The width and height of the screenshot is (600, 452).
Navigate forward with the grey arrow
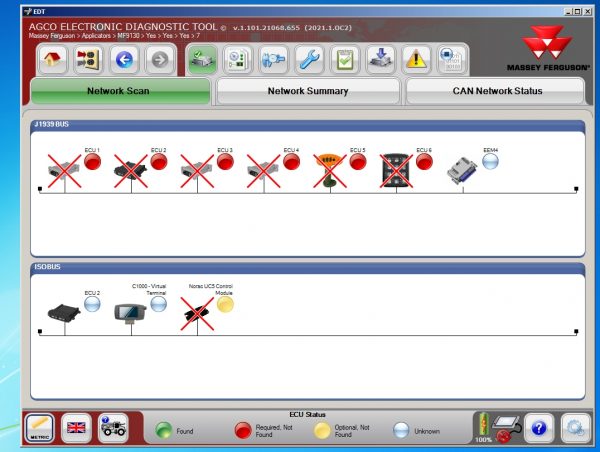point(160,60)
